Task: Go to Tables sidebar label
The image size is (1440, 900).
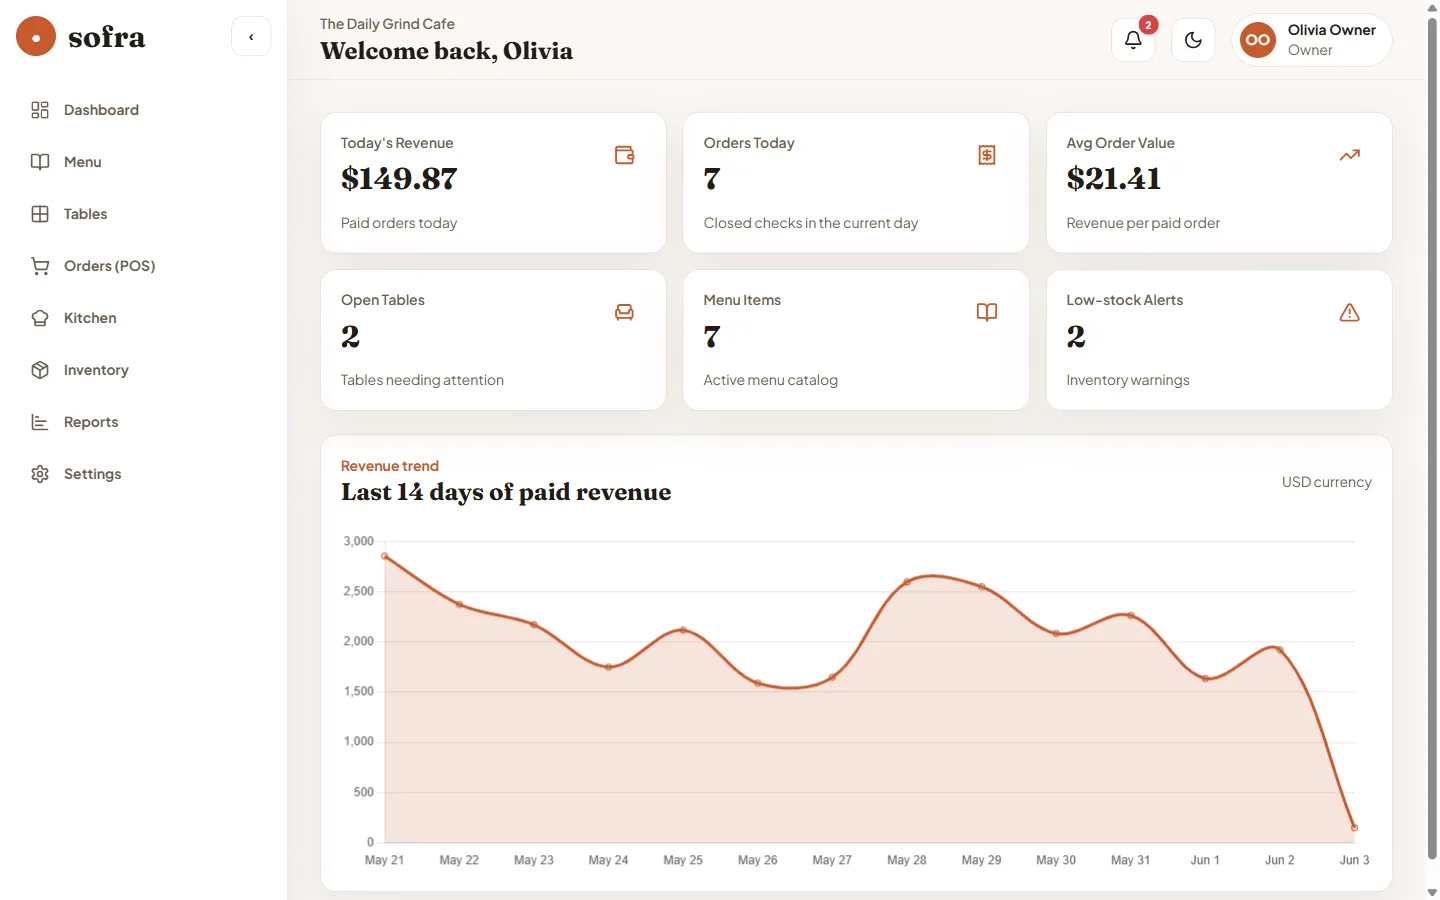Action: click(x=85, y=214)
